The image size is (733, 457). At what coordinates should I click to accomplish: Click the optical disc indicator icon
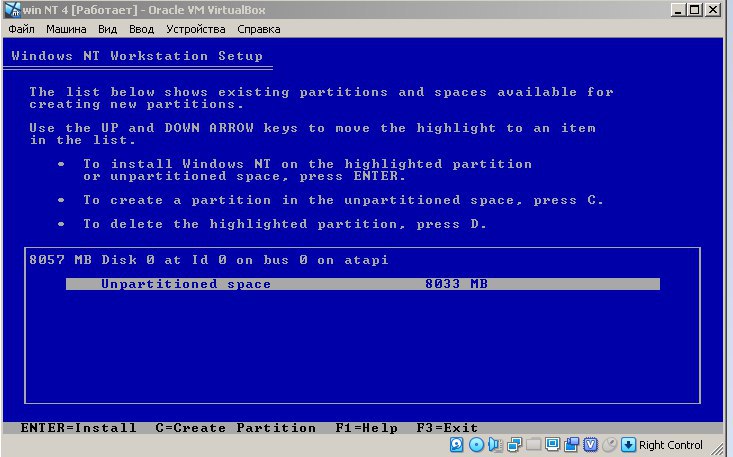pyautogui.click(x=476, y=445)
